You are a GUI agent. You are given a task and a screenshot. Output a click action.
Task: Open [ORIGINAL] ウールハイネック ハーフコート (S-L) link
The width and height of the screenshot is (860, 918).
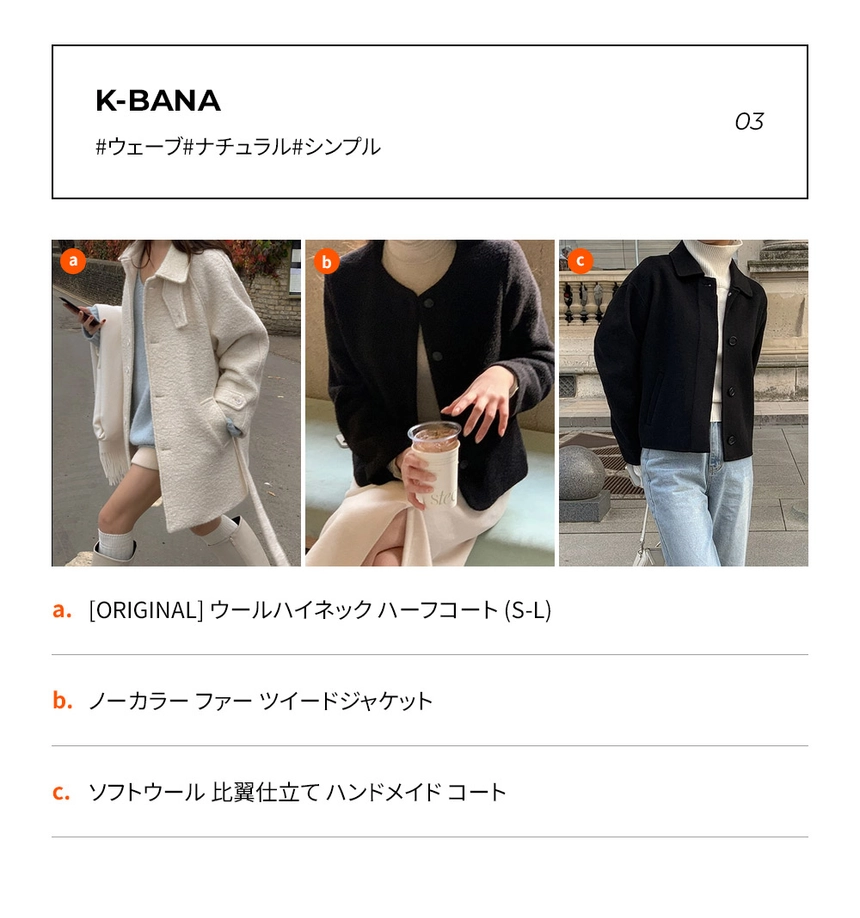click(x=320, y=610)
